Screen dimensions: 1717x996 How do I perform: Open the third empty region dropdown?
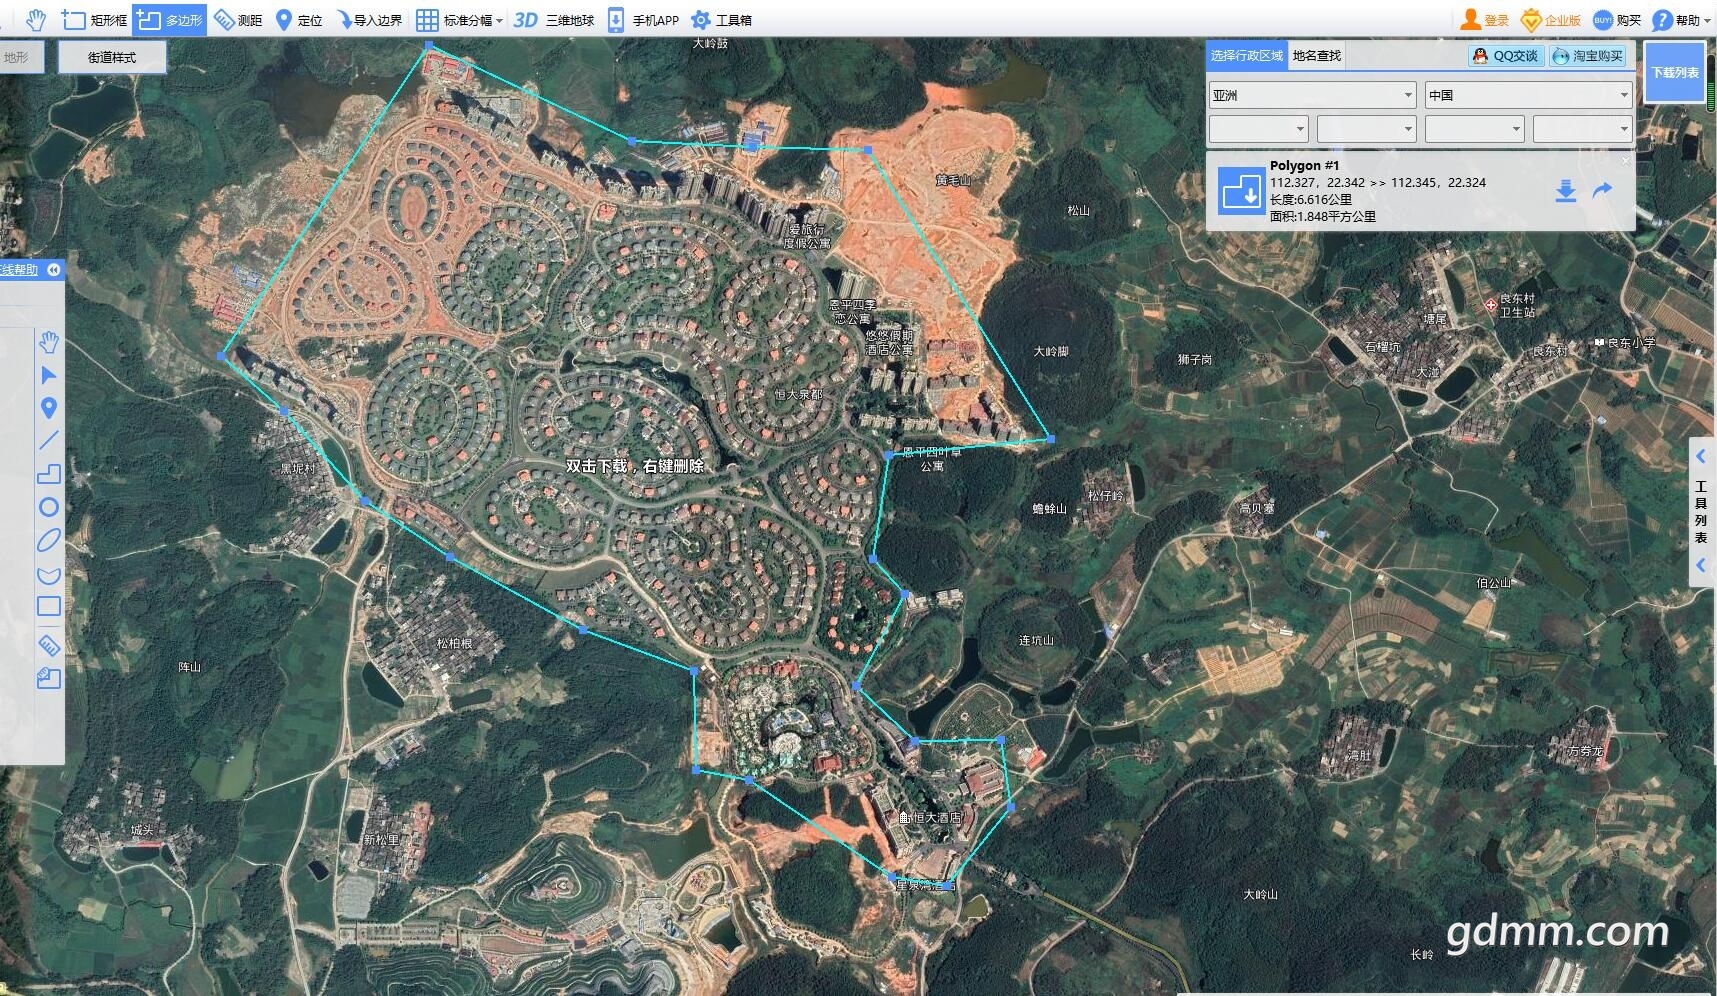coord(1474,129)
